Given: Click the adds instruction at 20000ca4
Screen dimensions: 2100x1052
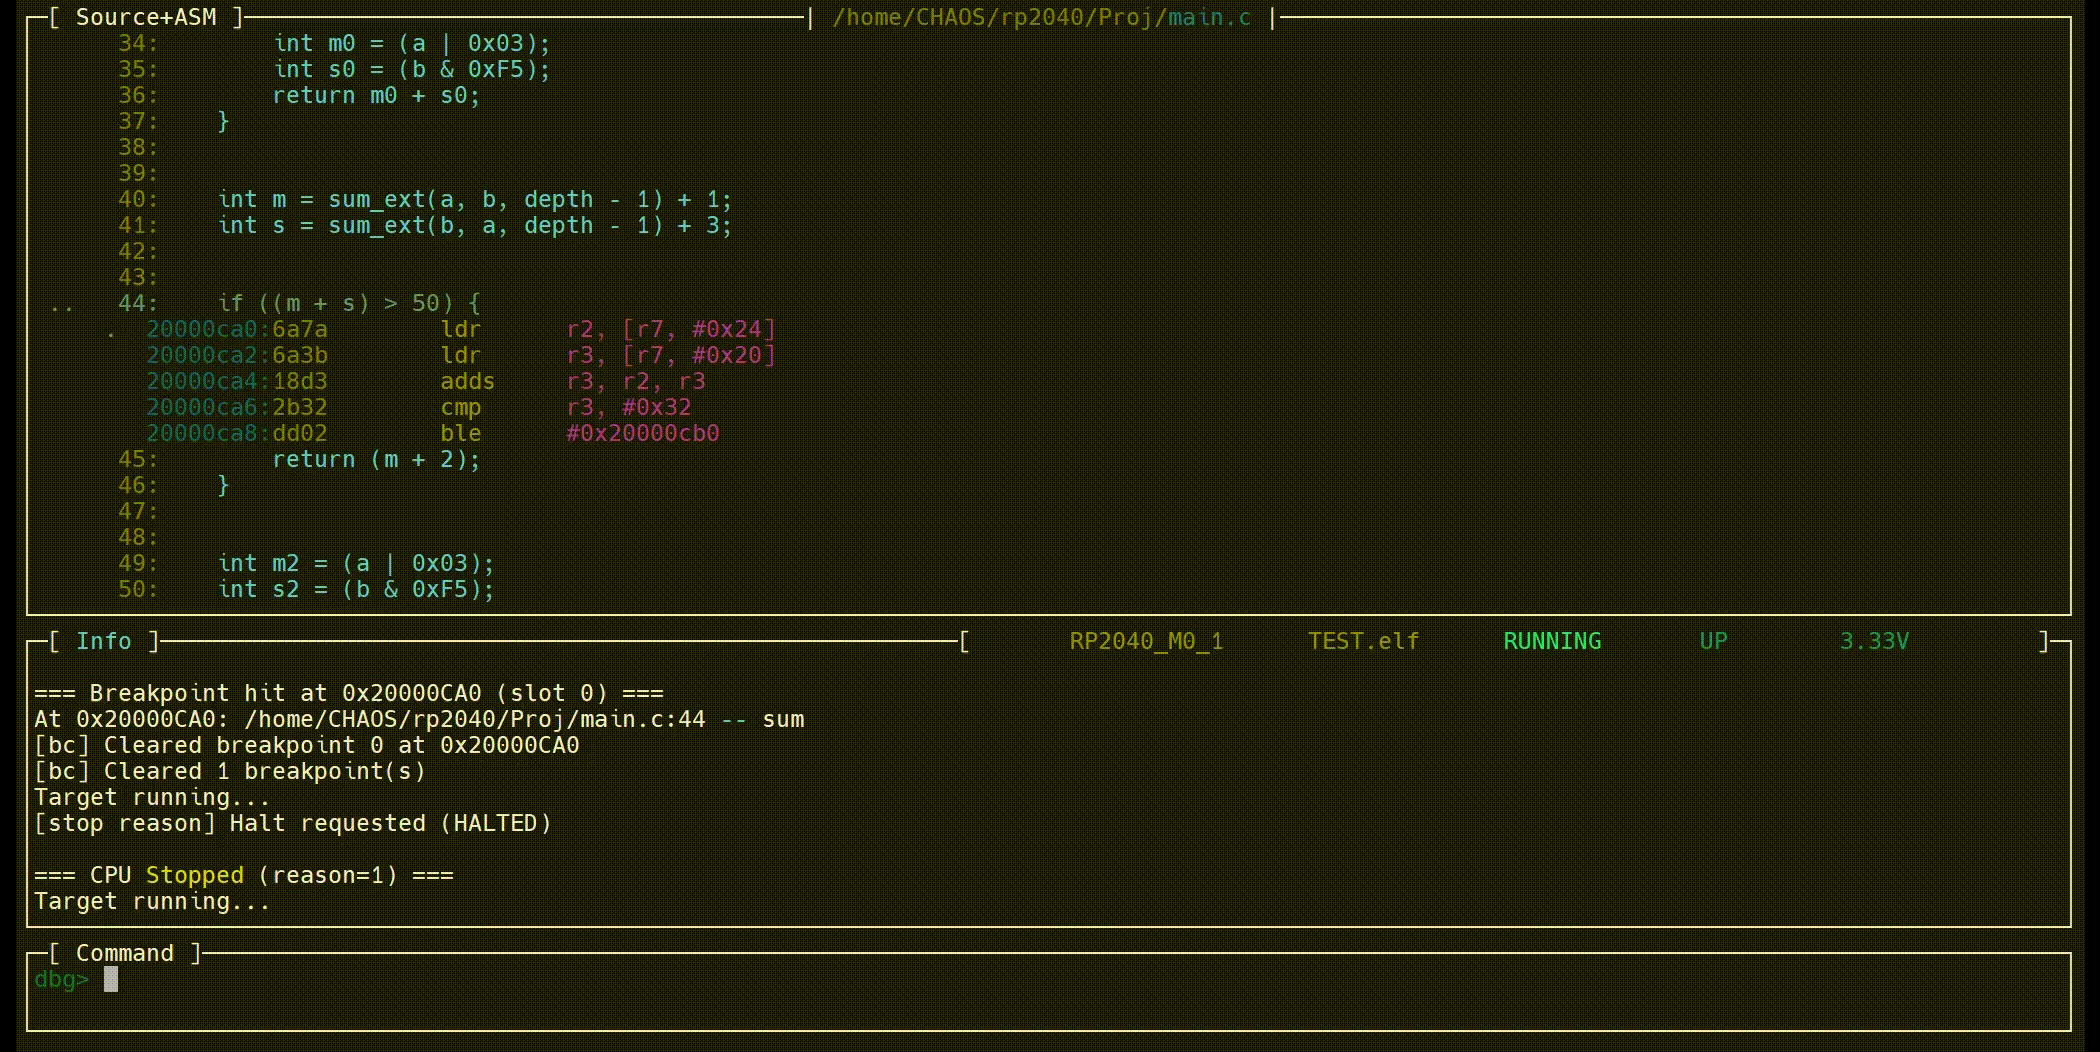Looking at the screenshot, I should click(467, 381).
